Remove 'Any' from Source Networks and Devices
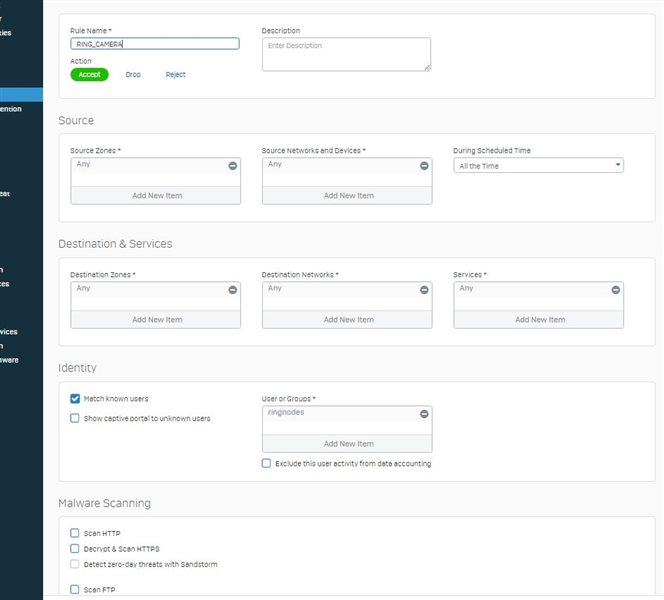 pyautogui.click(x=424, y=166)
